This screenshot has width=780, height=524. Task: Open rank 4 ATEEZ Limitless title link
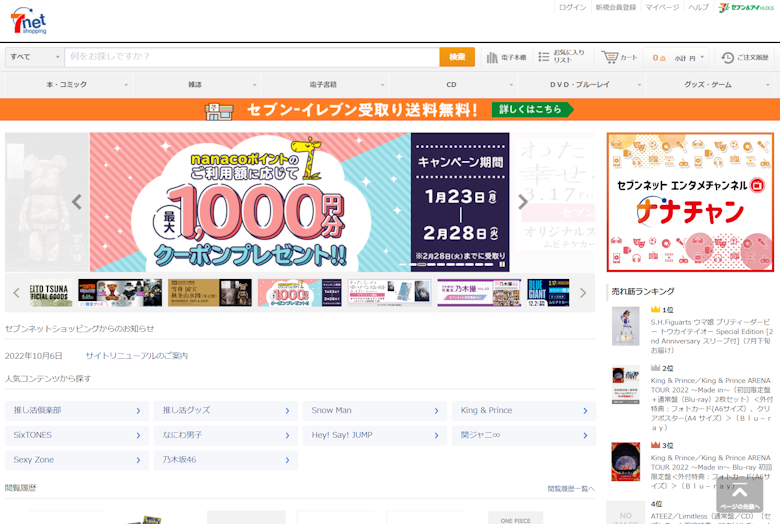712,518
